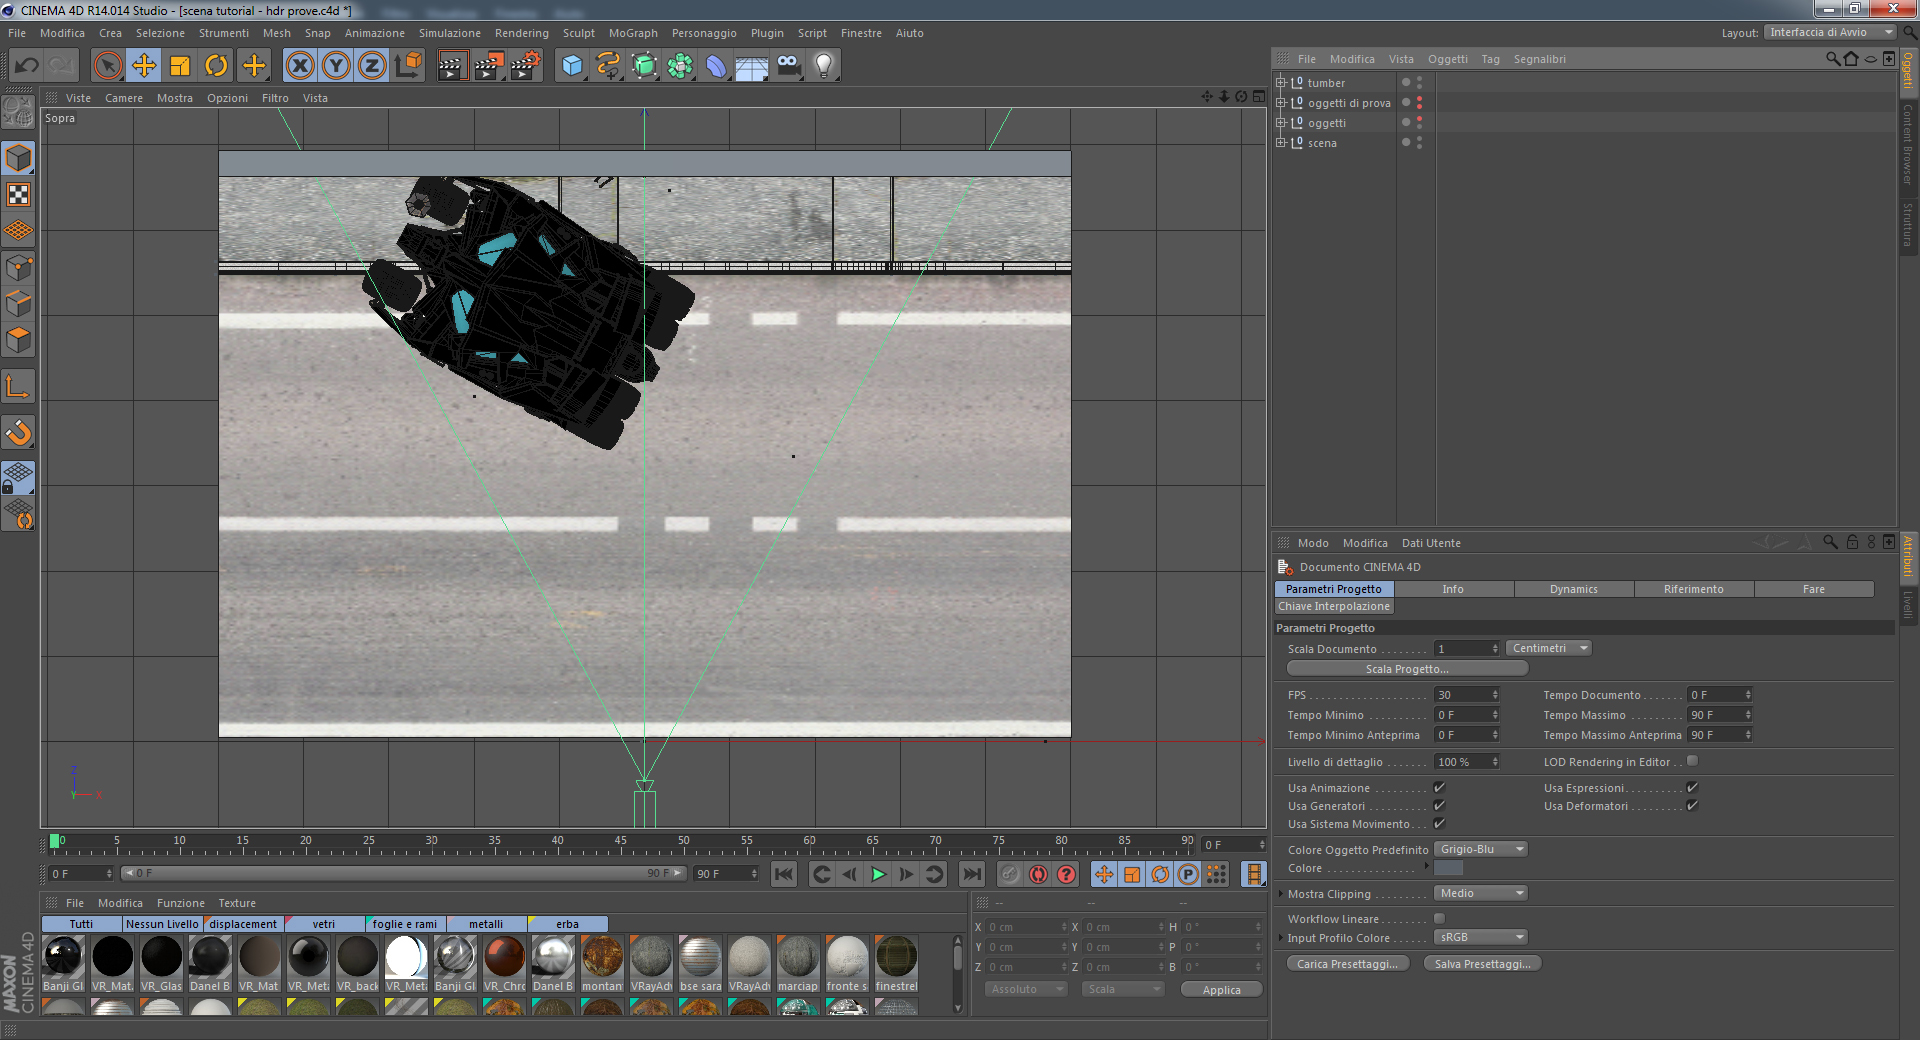Open Colore Oggetto Predefinito dropdown
Screen dimensions: 1920x1040
1481,850
